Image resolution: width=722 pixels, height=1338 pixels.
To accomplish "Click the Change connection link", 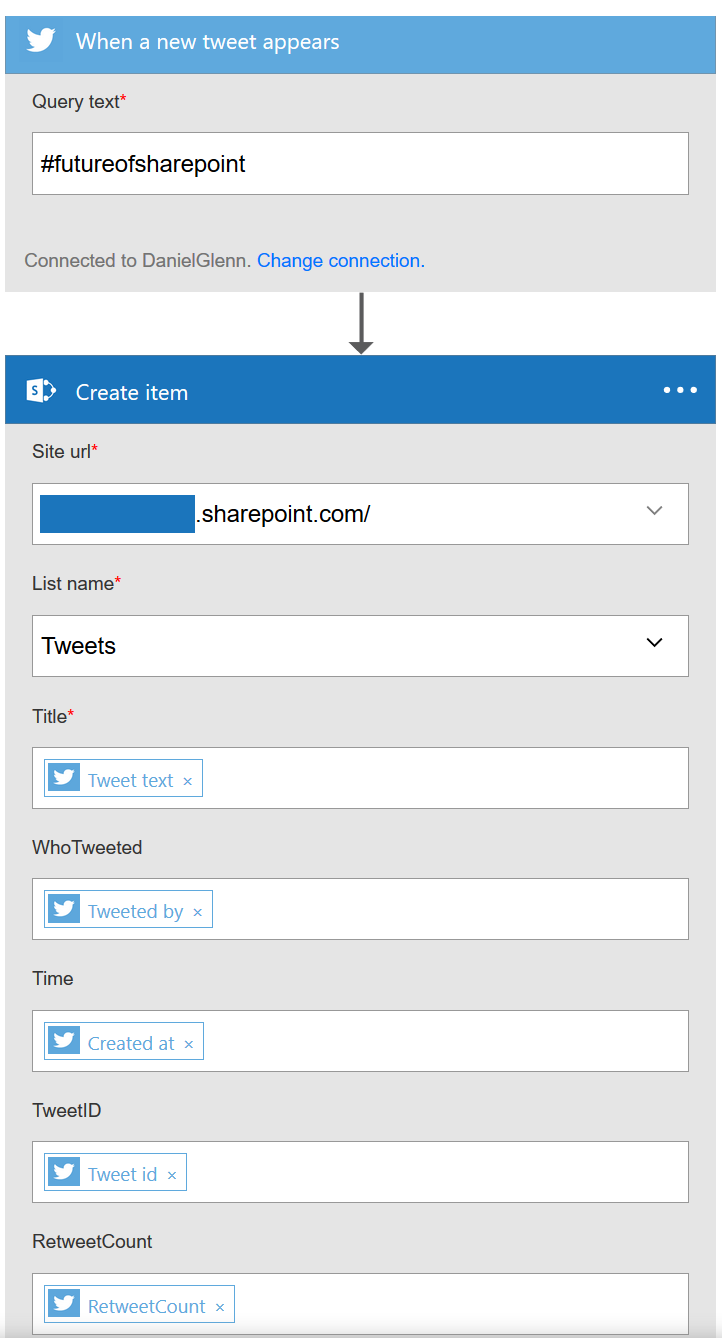I will 340,260.
